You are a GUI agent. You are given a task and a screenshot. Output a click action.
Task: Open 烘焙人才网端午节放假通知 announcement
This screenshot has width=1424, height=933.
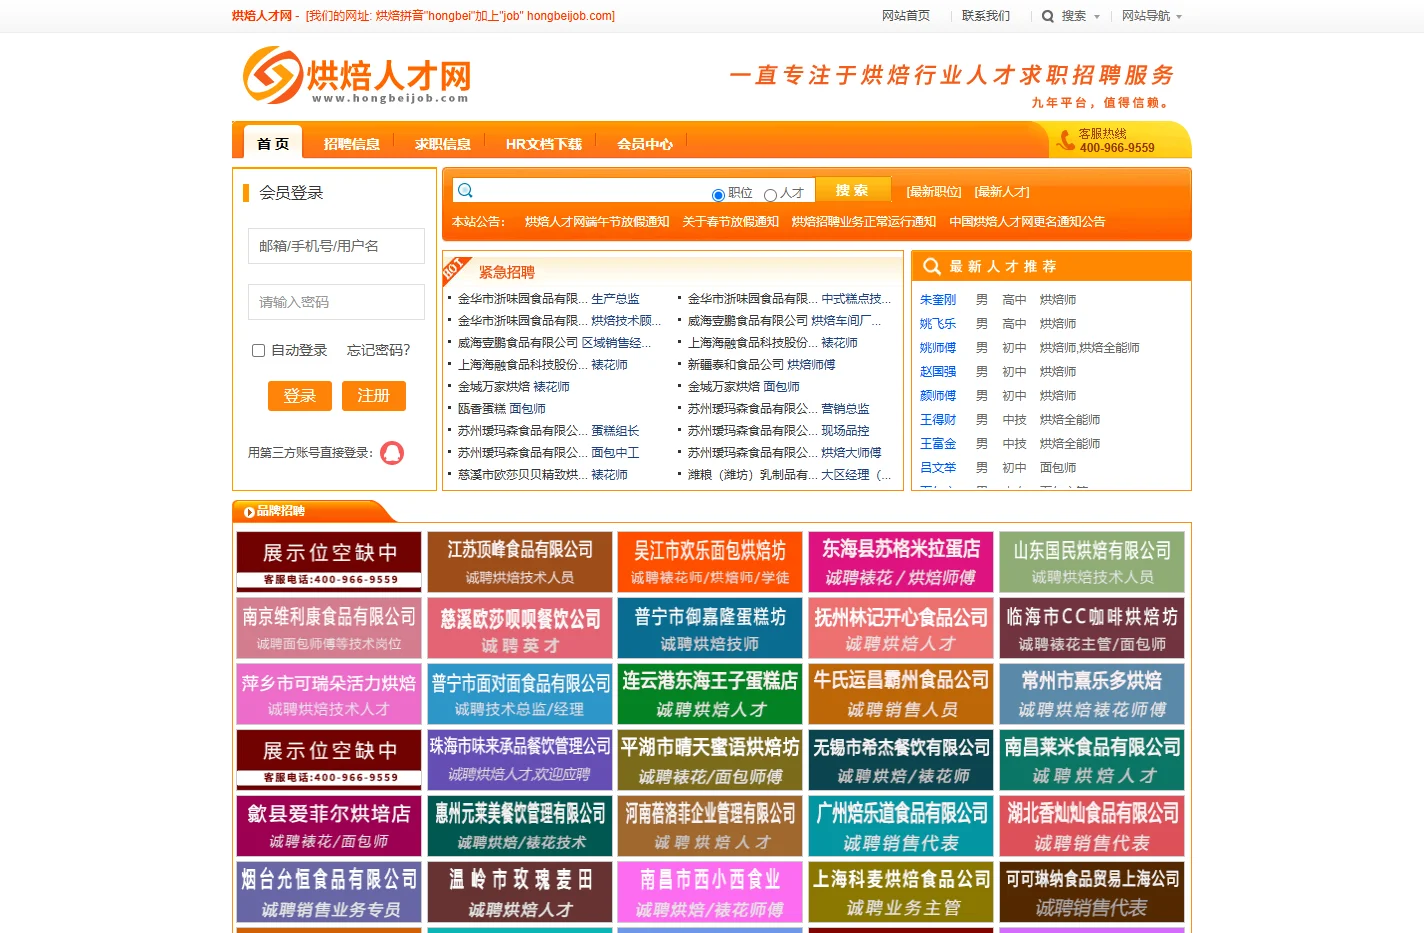tap(597, 222)
